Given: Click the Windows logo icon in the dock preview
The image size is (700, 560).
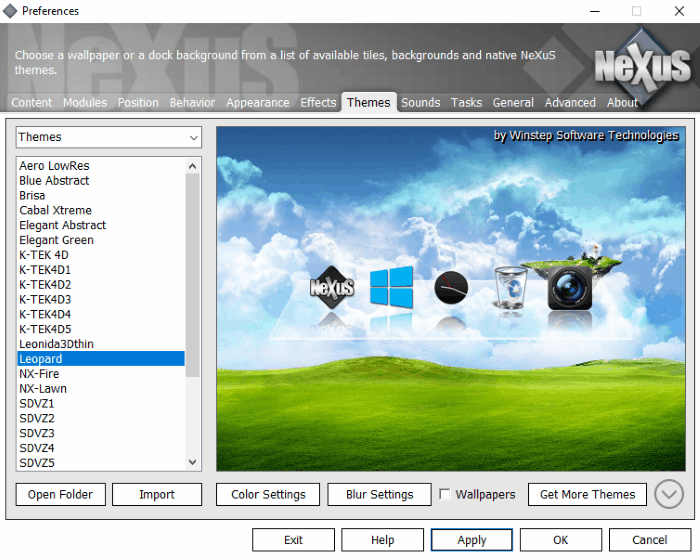Looking at the screenshot, I should [x=392, y=287].
